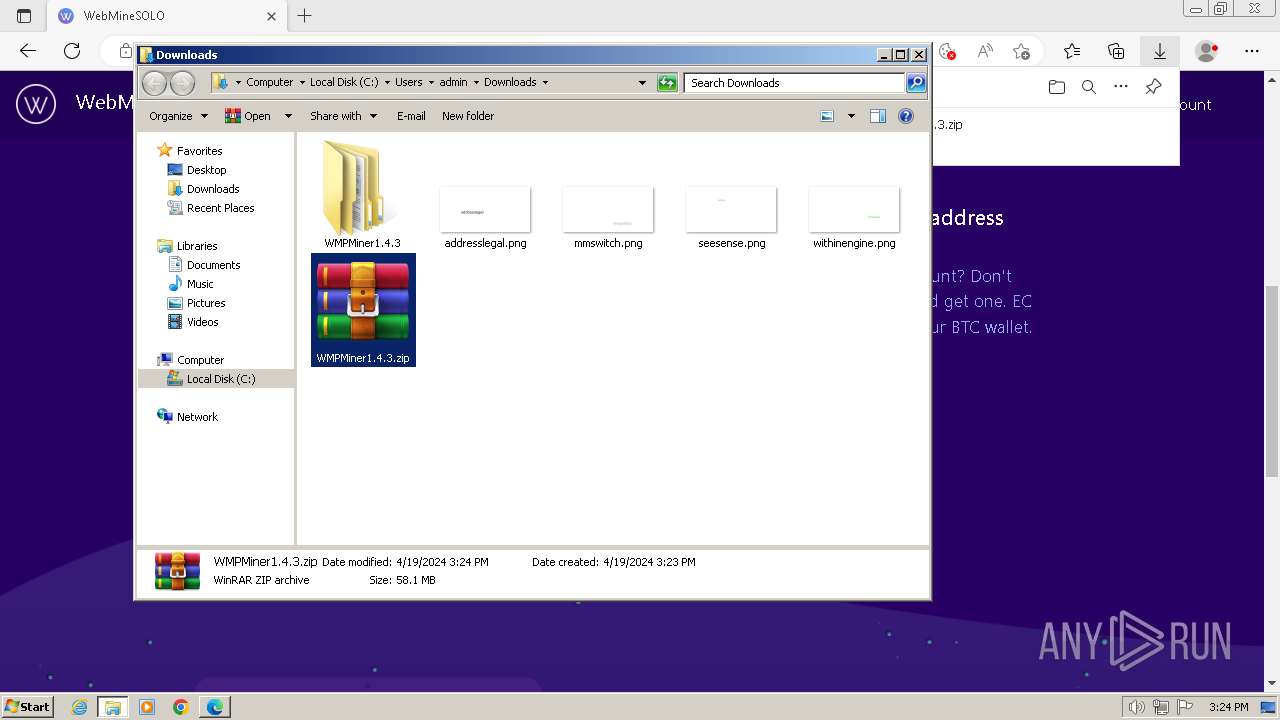Image resolution: width=1280 pixels, height=720 pixels.
Task: Search downloads in Edge downloads panel
Action: tap(1089, 87)
